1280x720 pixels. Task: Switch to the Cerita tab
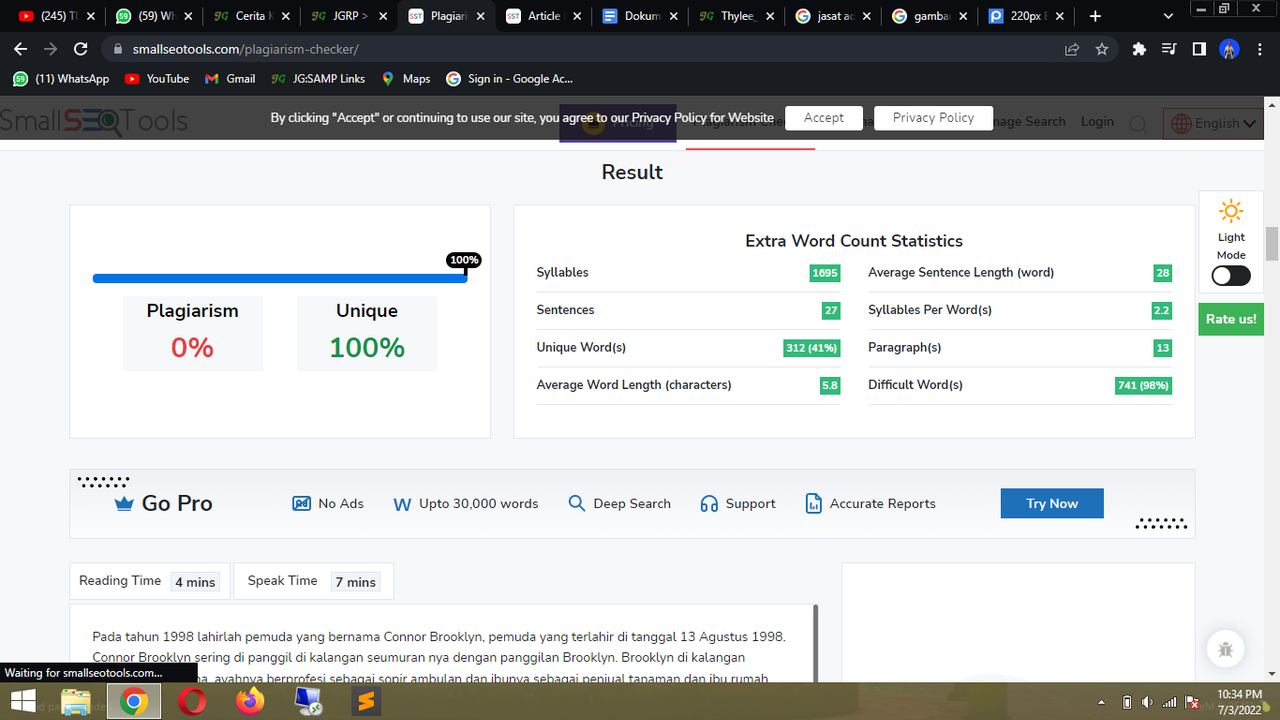[250, 16]
